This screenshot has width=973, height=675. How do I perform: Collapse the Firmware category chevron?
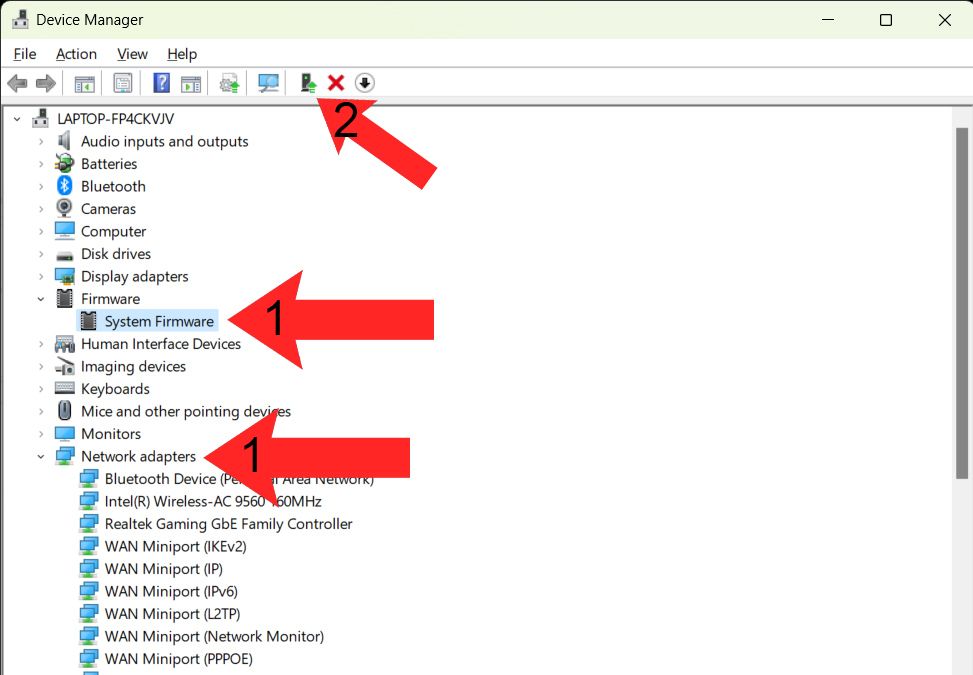click(41, 299)
